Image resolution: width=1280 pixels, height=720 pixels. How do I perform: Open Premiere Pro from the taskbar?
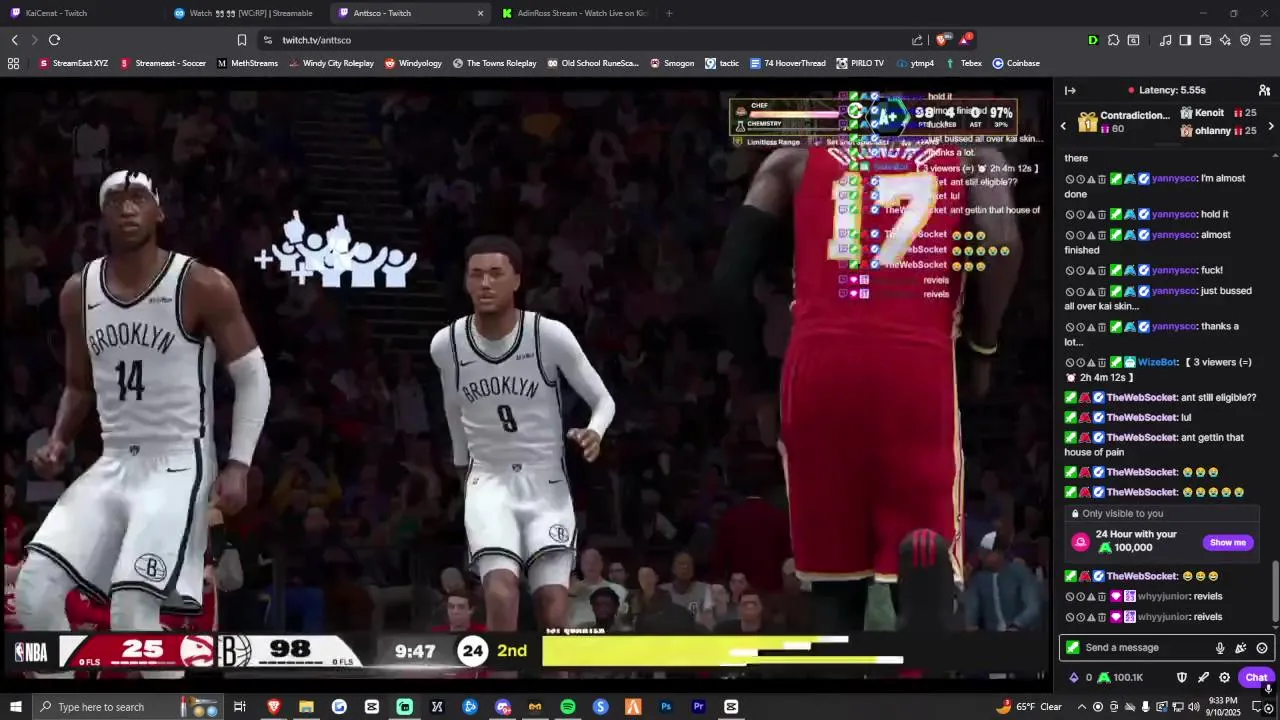coord(699,707)
